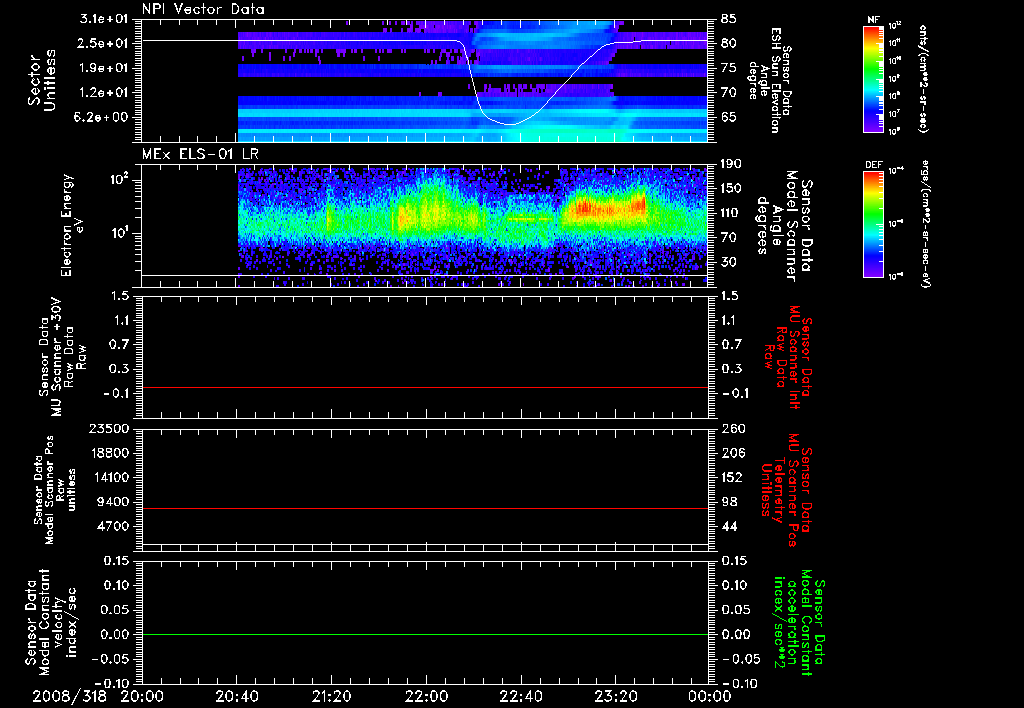This screenshot has width=1024, height=708.
Task: Click the "23500" scanner position tick value
Action: tap(108, 428)
